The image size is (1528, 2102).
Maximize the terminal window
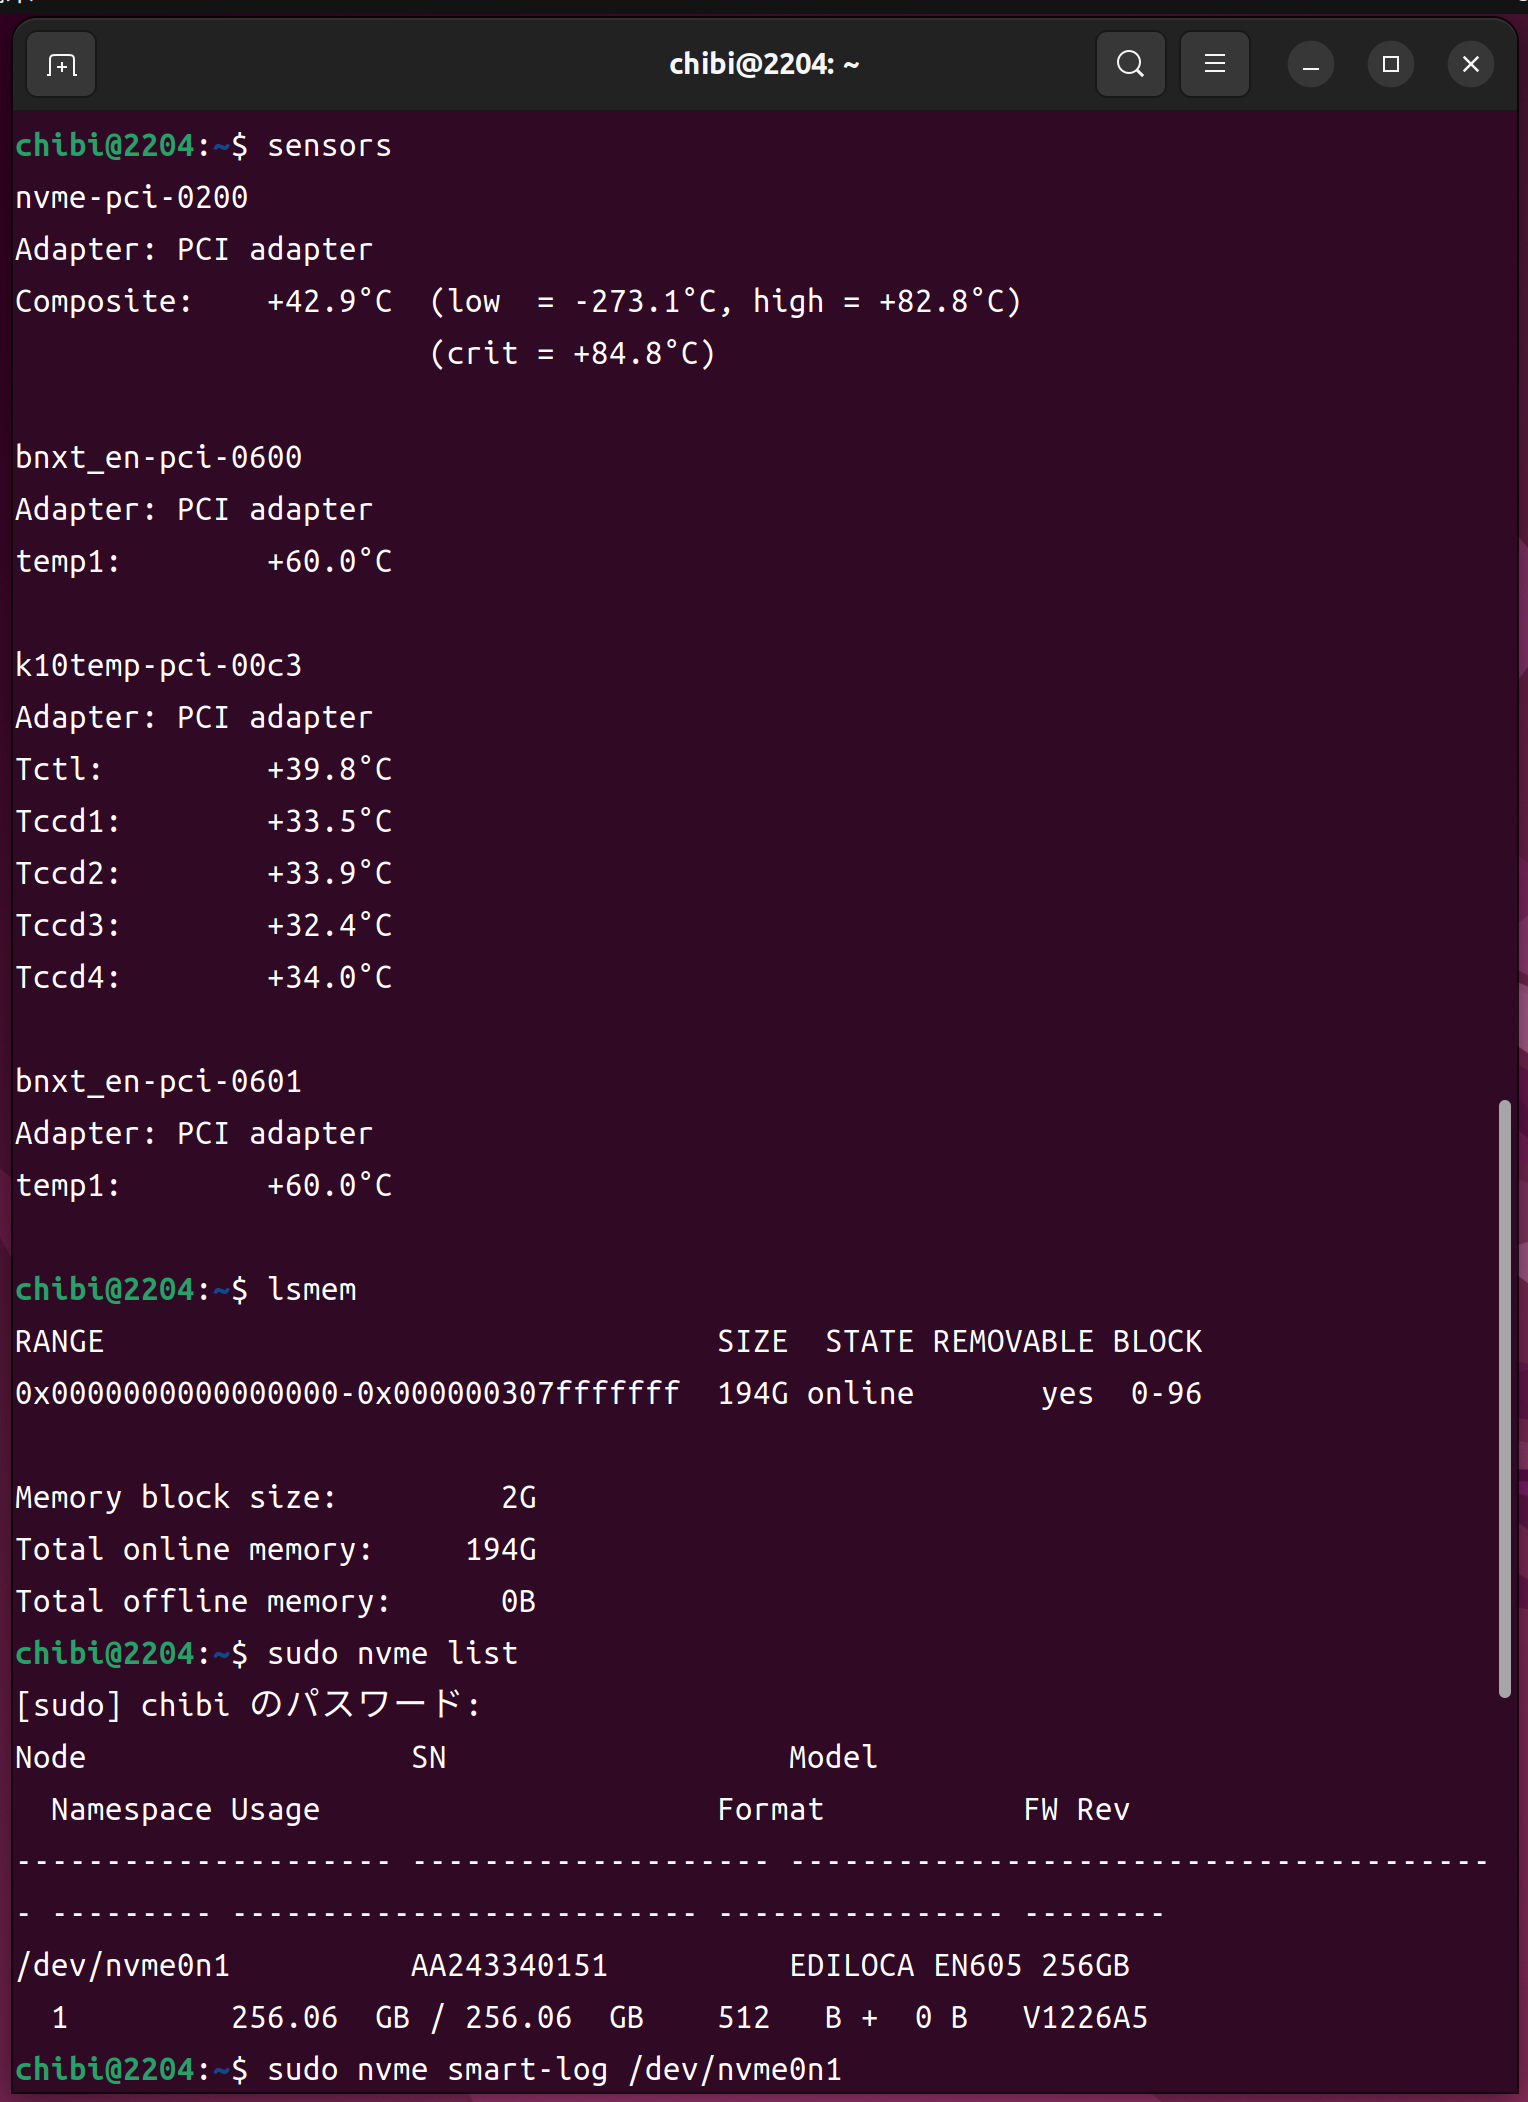coord(1390,65)
